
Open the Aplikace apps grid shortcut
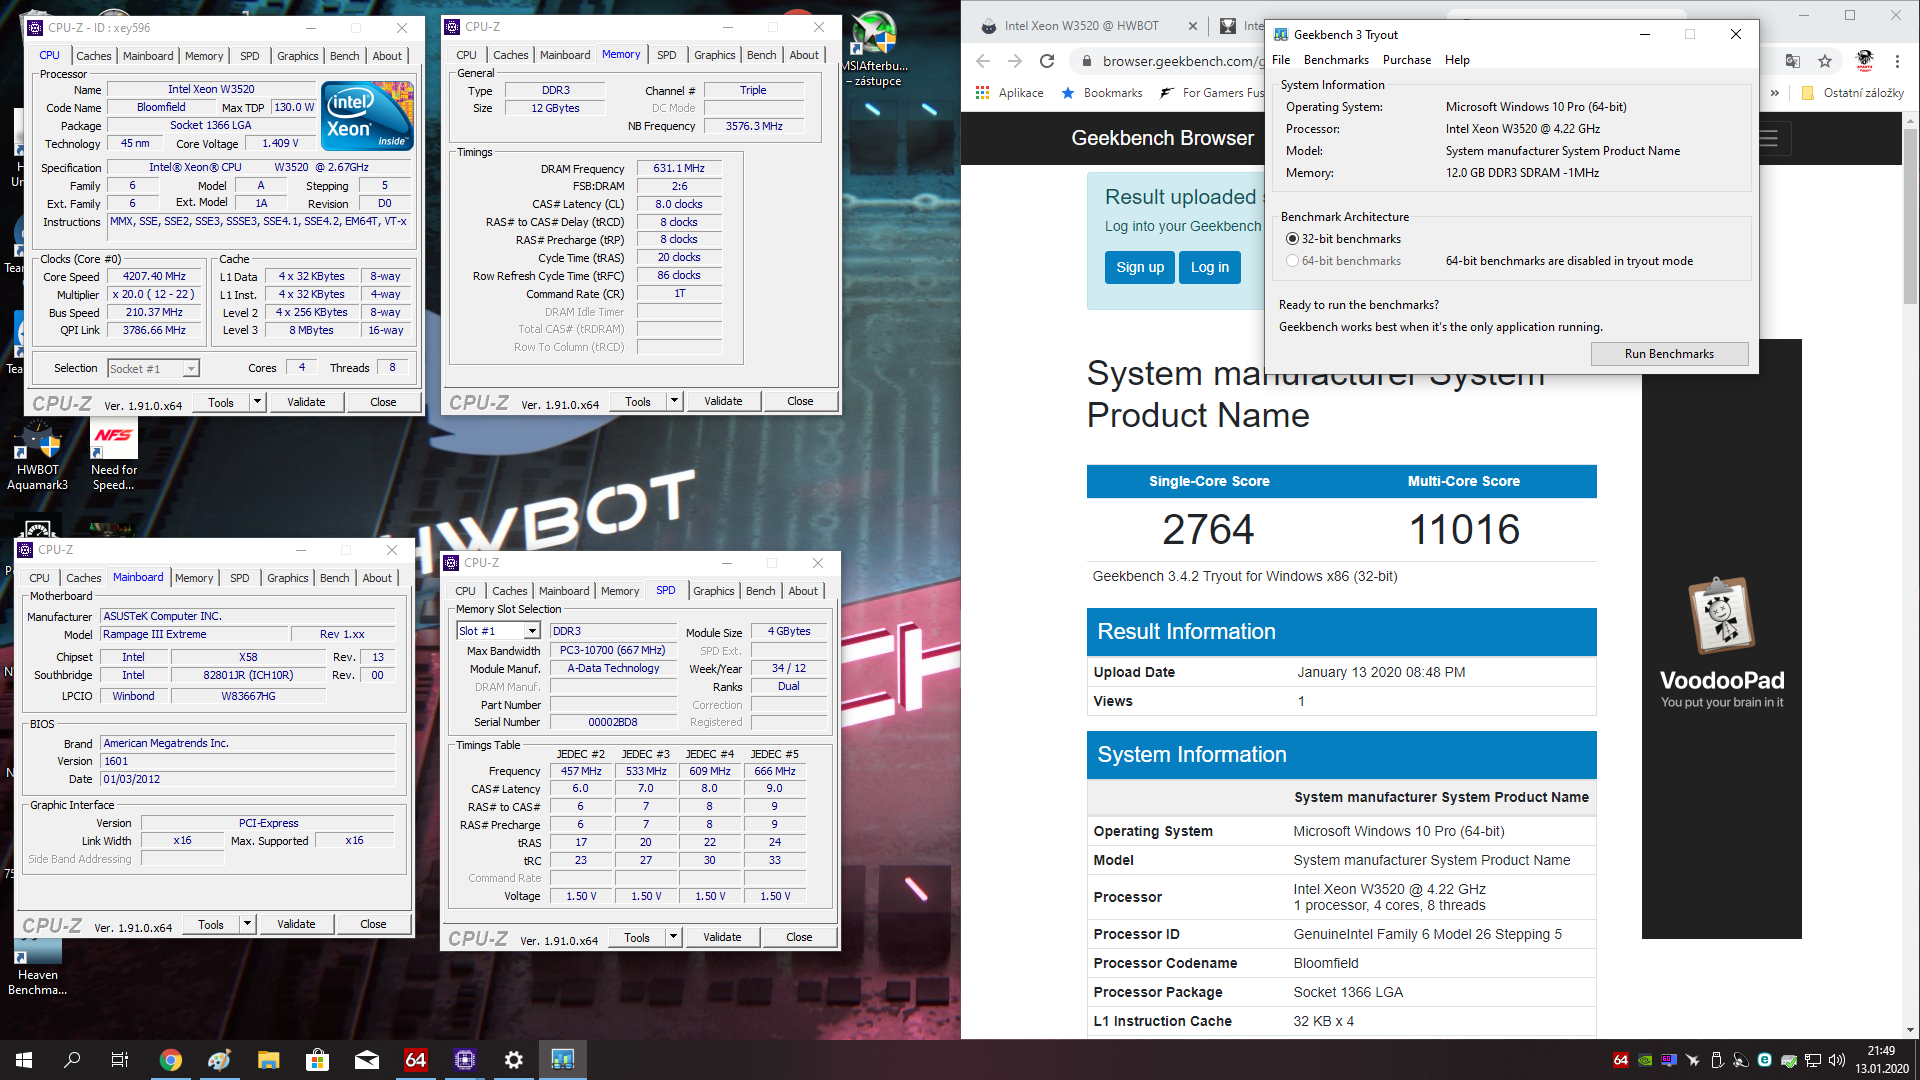tap(1010, 92)
